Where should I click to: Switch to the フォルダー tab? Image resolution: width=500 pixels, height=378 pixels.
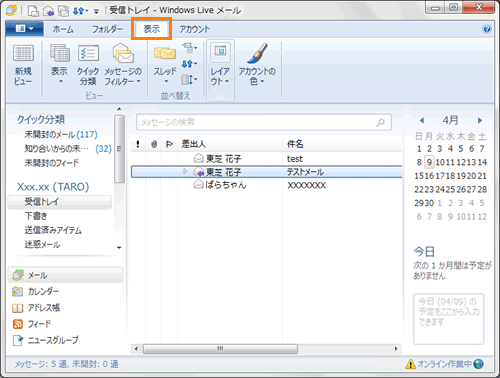pos(107,29)
